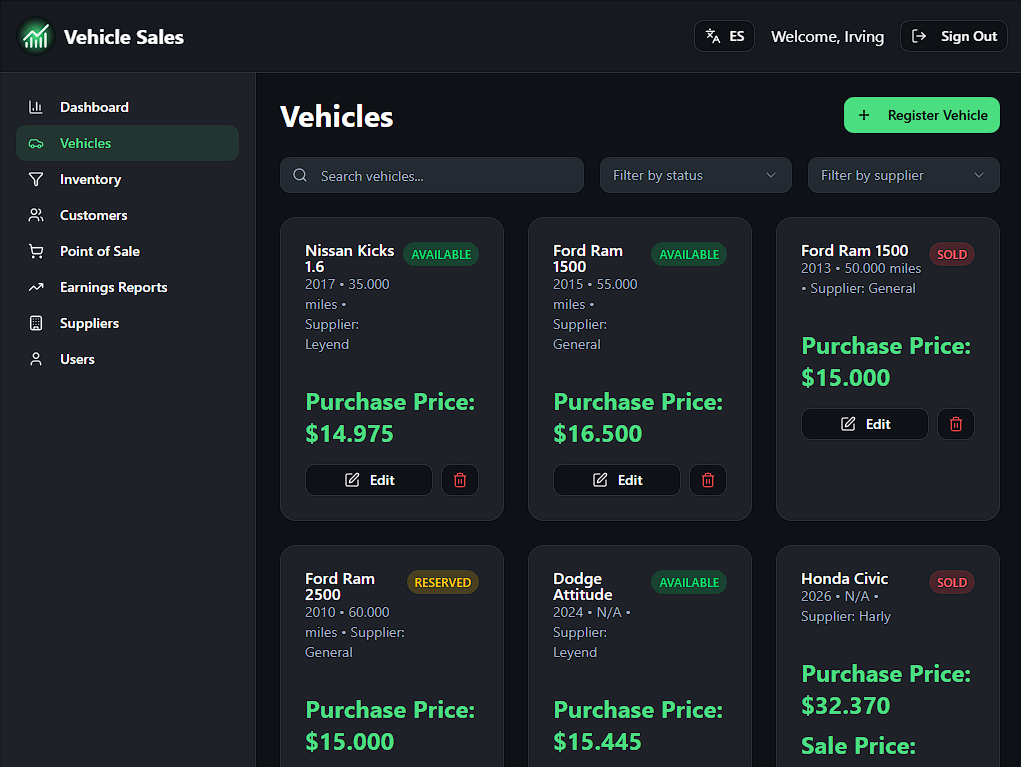Click AVAILABLE badge on Nissan Kicks
The image size is (1021, 767).
441,255
